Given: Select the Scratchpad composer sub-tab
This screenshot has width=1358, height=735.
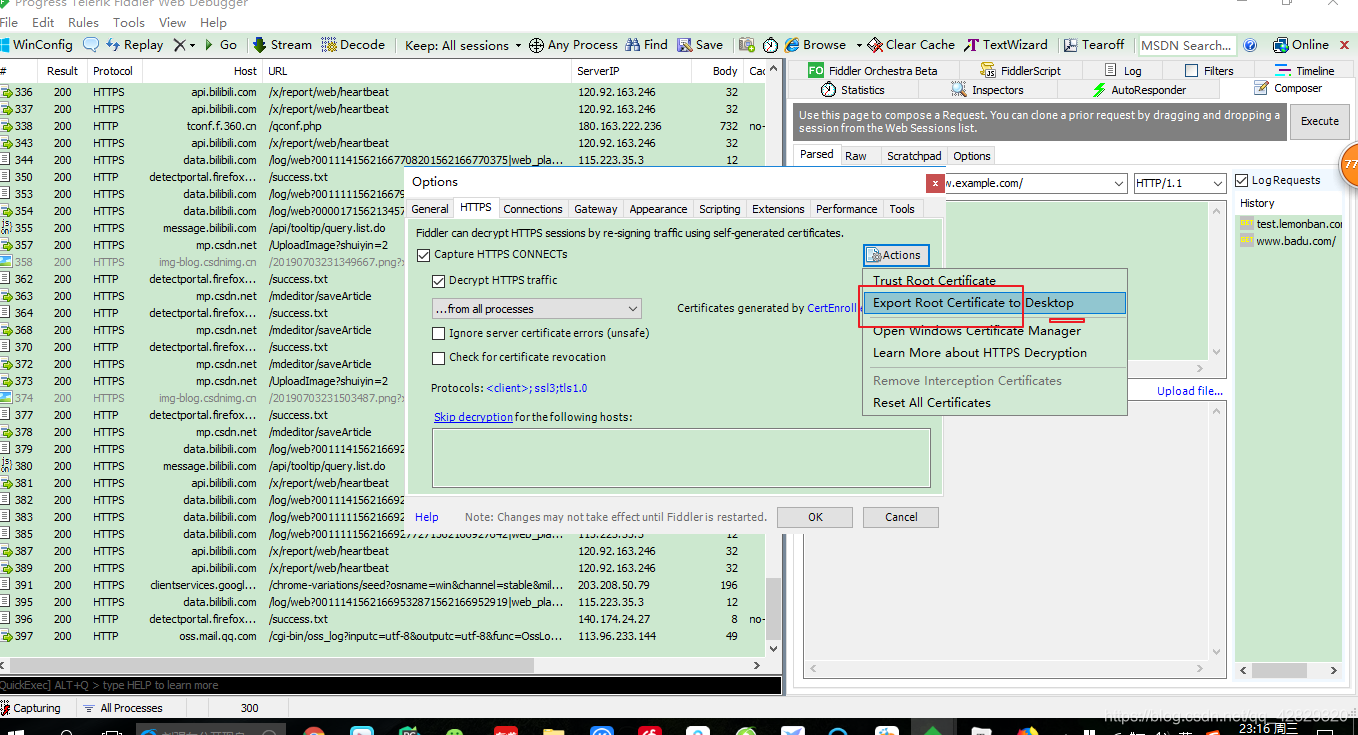Looking at the screenshot, I should (914, 156).
